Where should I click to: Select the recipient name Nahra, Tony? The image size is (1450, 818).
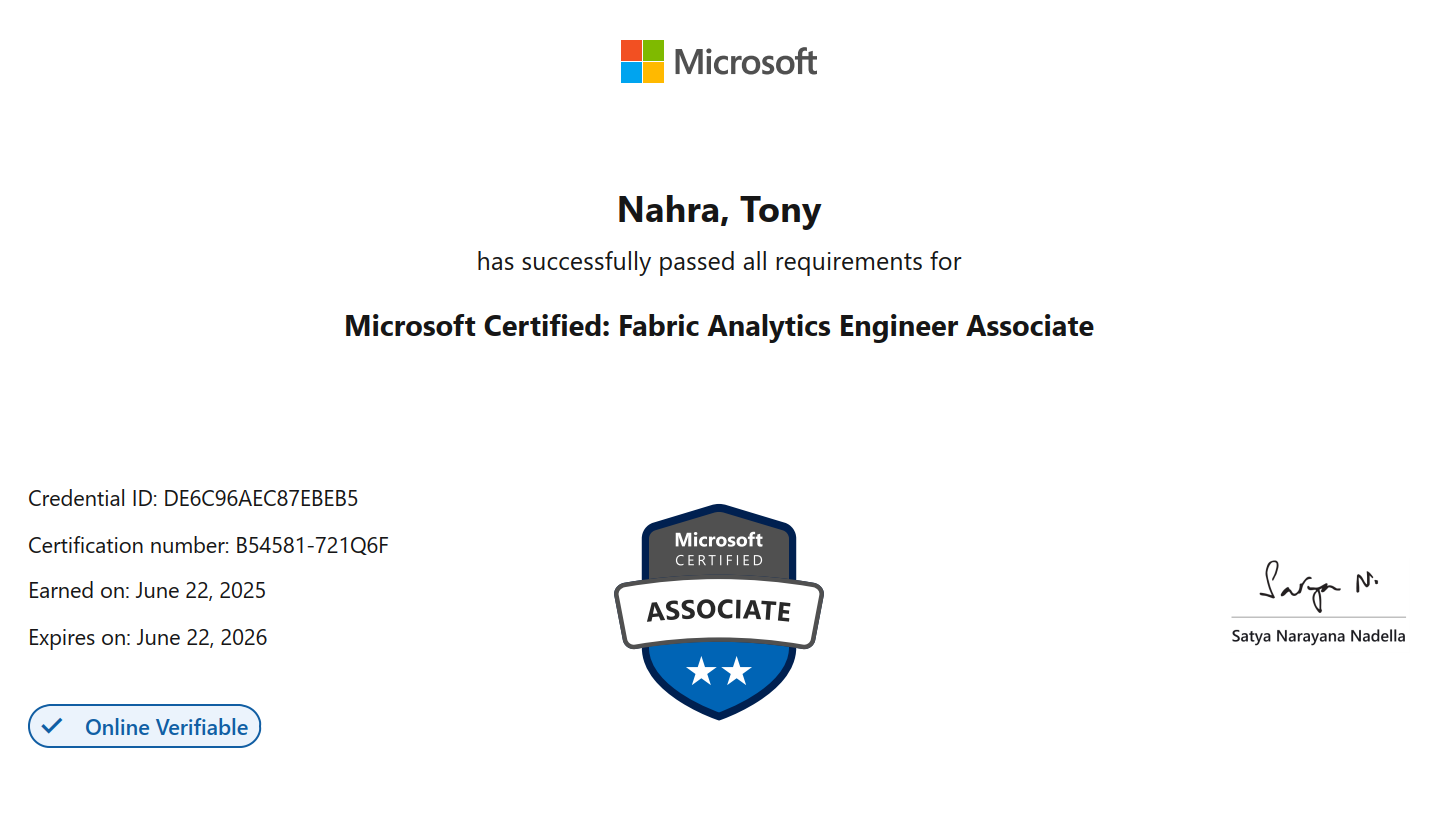tap(719, 210)
